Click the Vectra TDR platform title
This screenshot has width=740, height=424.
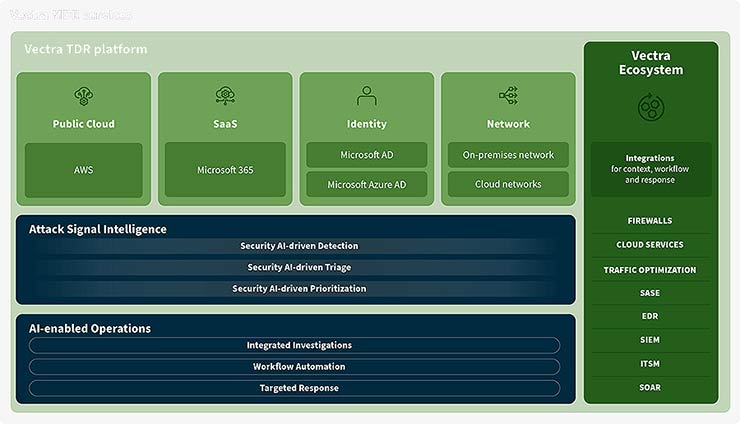coord(86,49)
